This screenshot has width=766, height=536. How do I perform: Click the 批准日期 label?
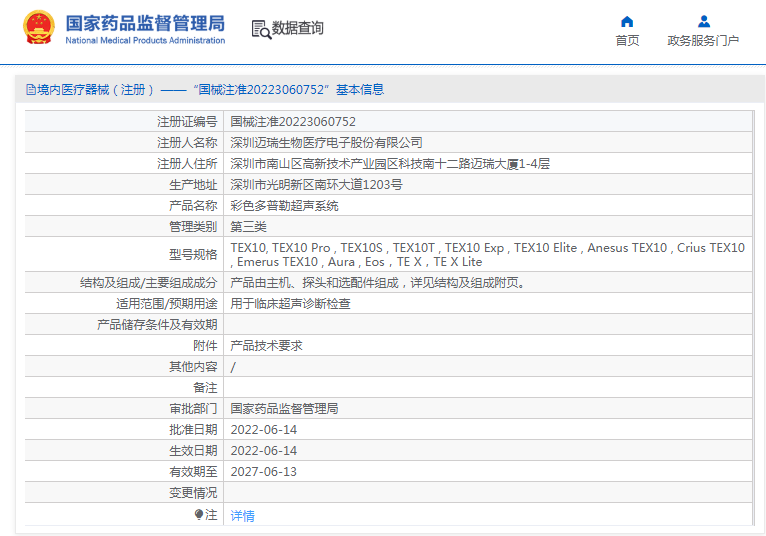(x=193, y=430)
